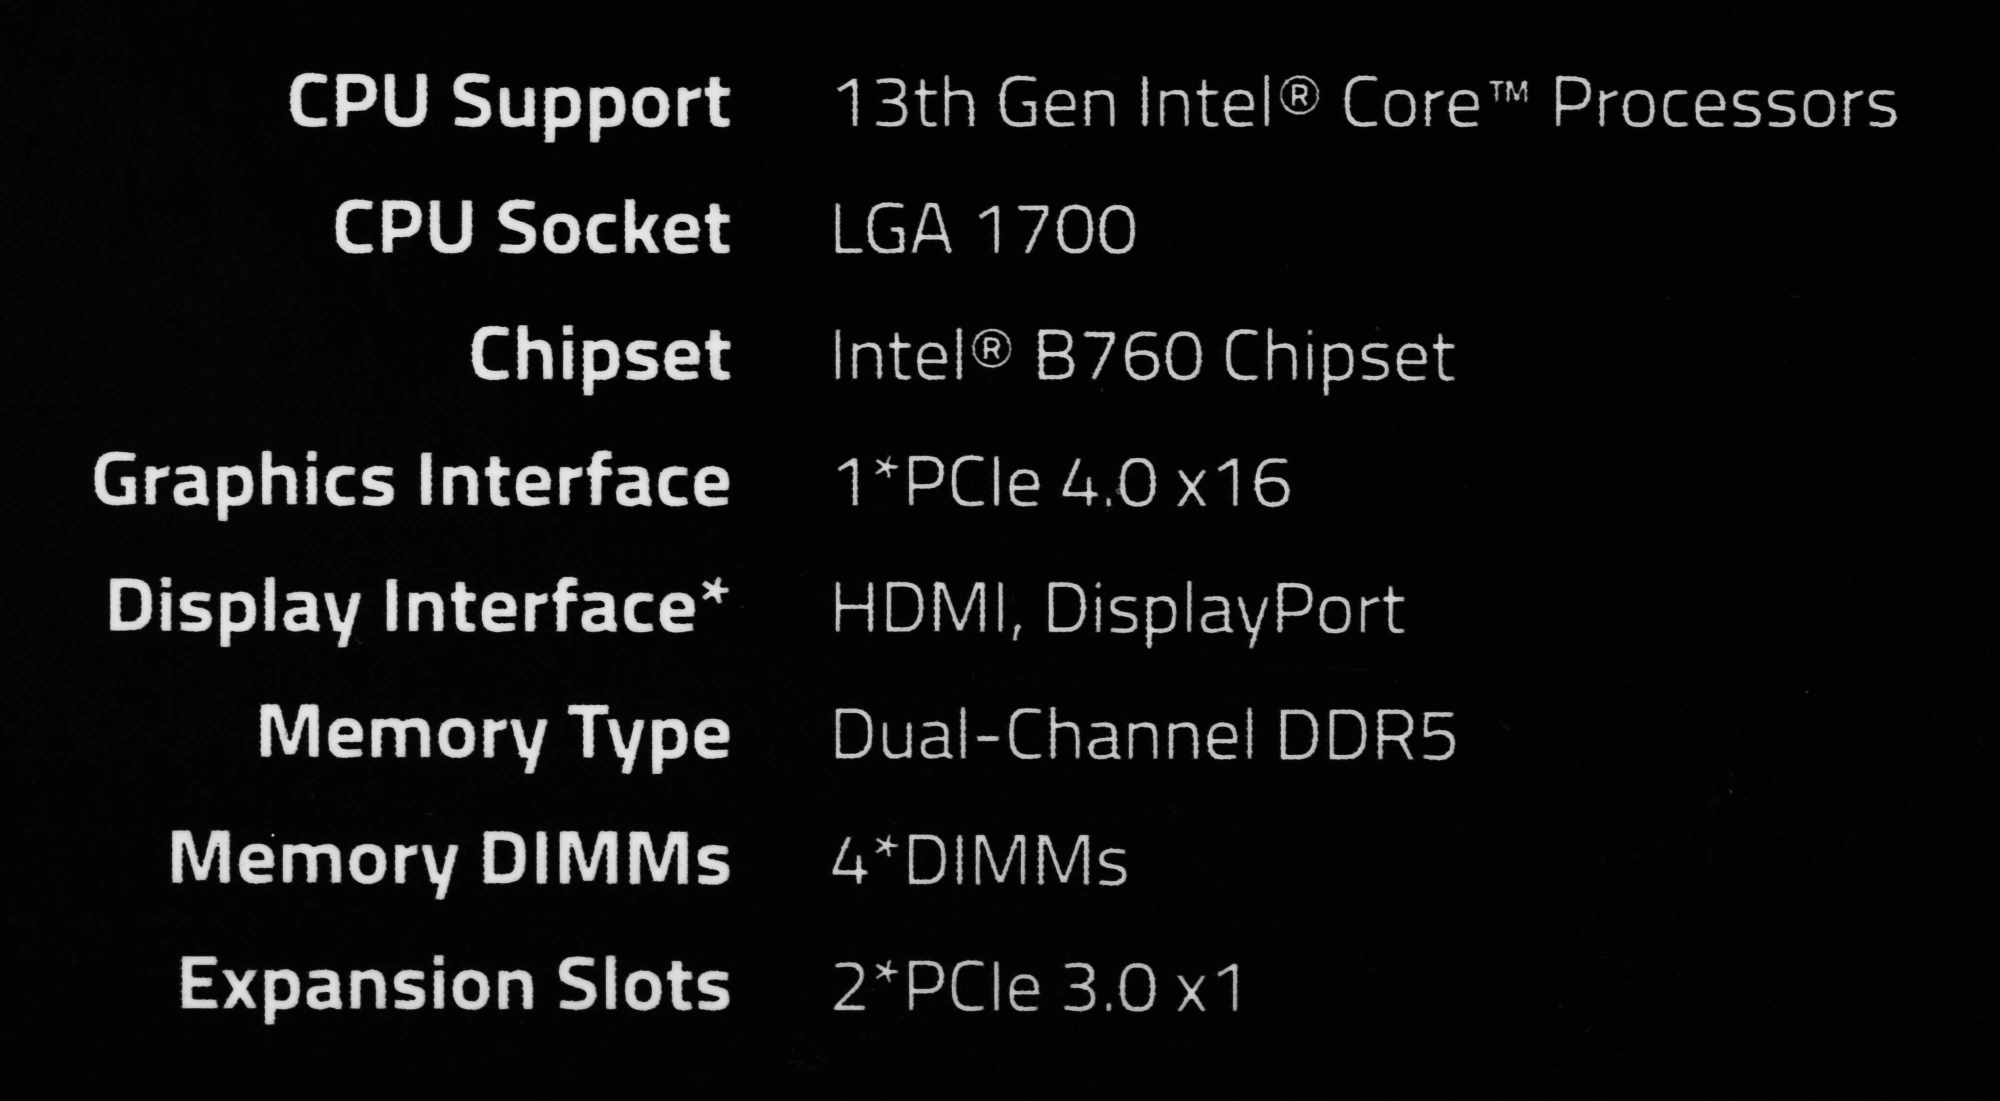Click the Memory Type label

click(495, 736)
